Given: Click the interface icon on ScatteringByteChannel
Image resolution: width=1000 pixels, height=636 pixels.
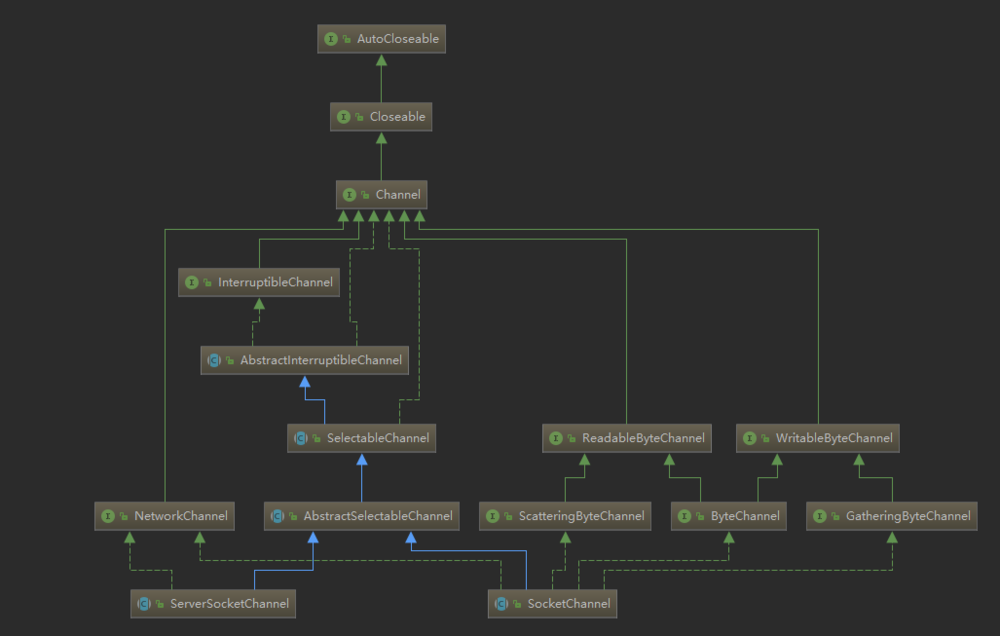Looking at the screenshot, I should coord(493,516).
